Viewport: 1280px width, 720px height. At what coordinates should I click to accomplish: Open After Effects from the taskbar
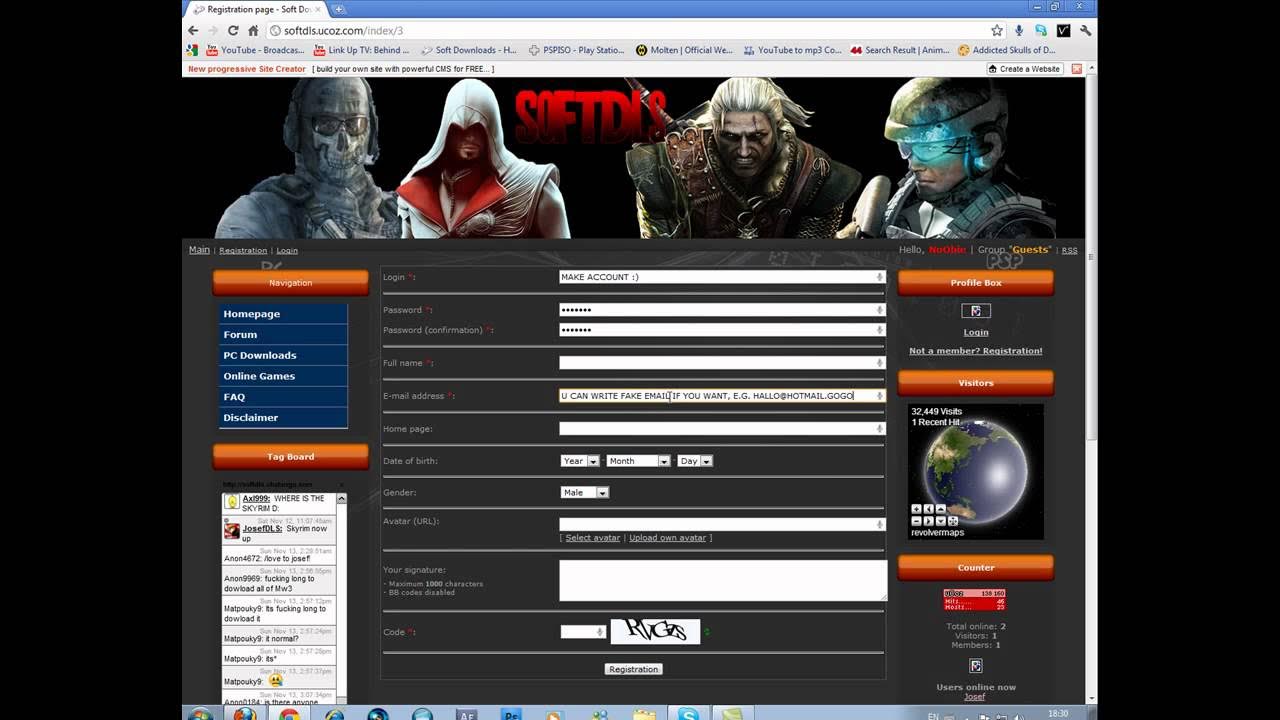(x=467, y=714)
